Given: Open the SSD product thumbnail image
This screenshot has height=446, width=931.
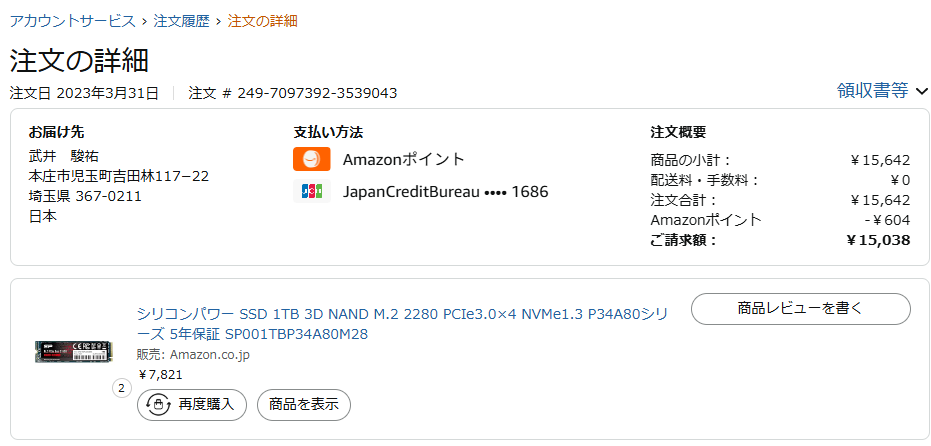Looking at the screenshot, I should click(72, 351).
